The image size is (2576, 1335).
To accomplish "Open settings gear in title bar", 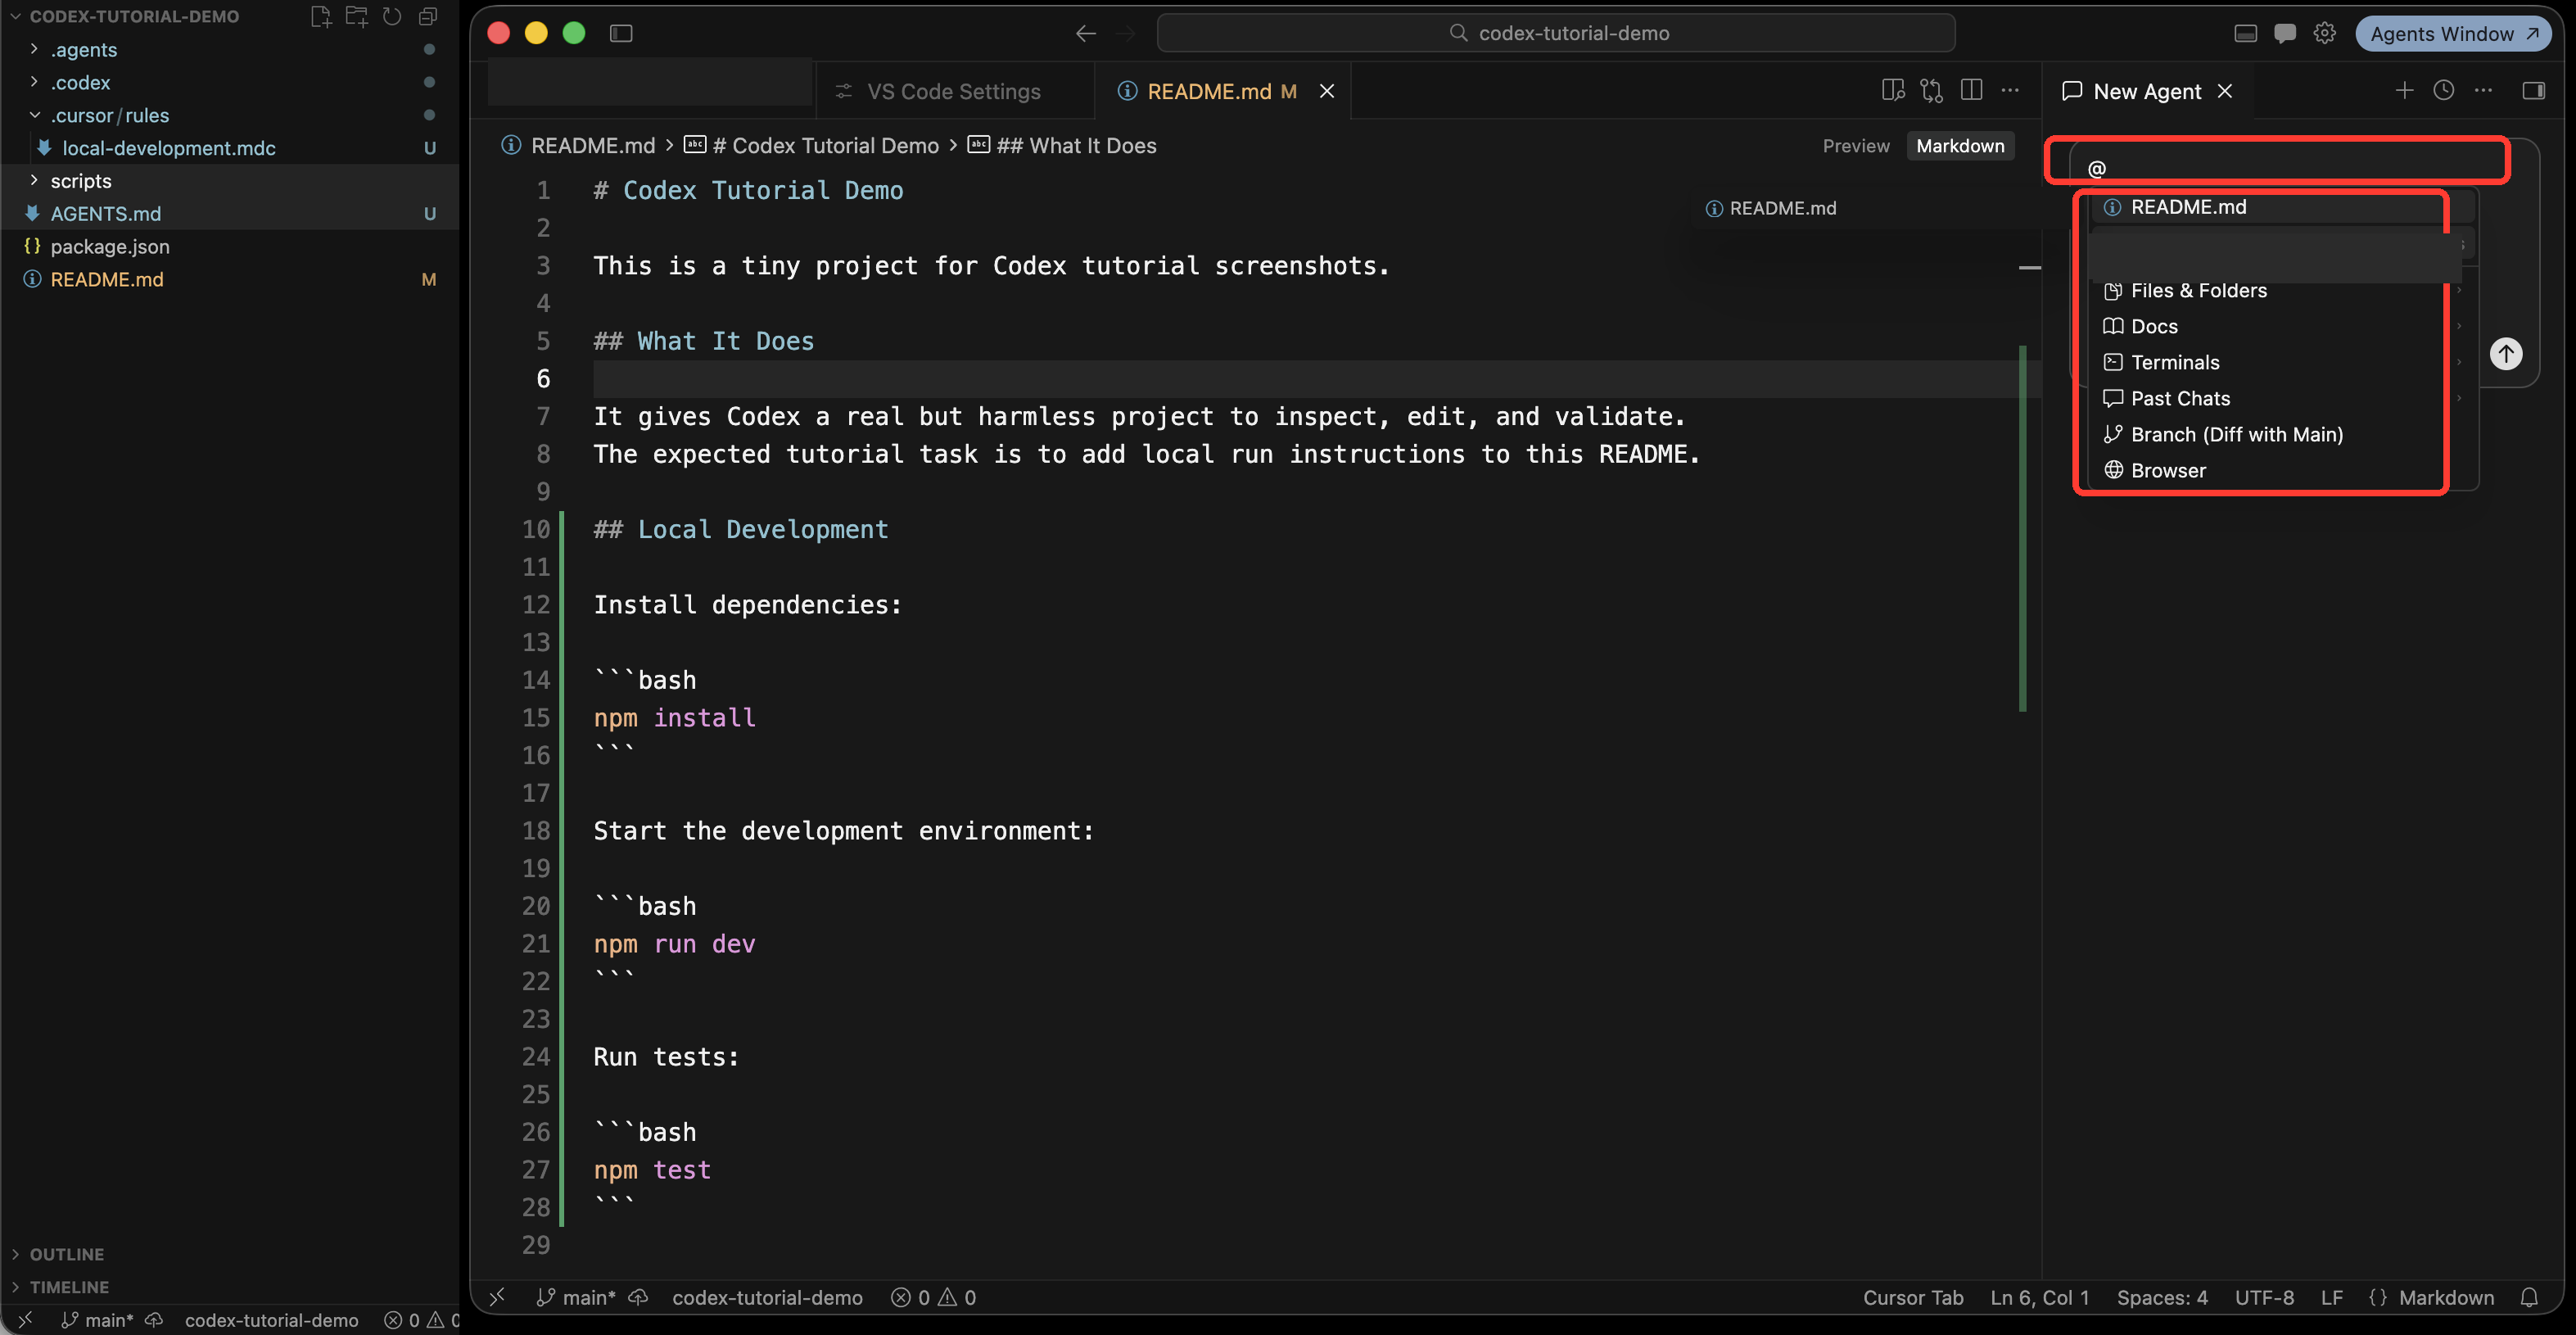I will point(2324,33).
